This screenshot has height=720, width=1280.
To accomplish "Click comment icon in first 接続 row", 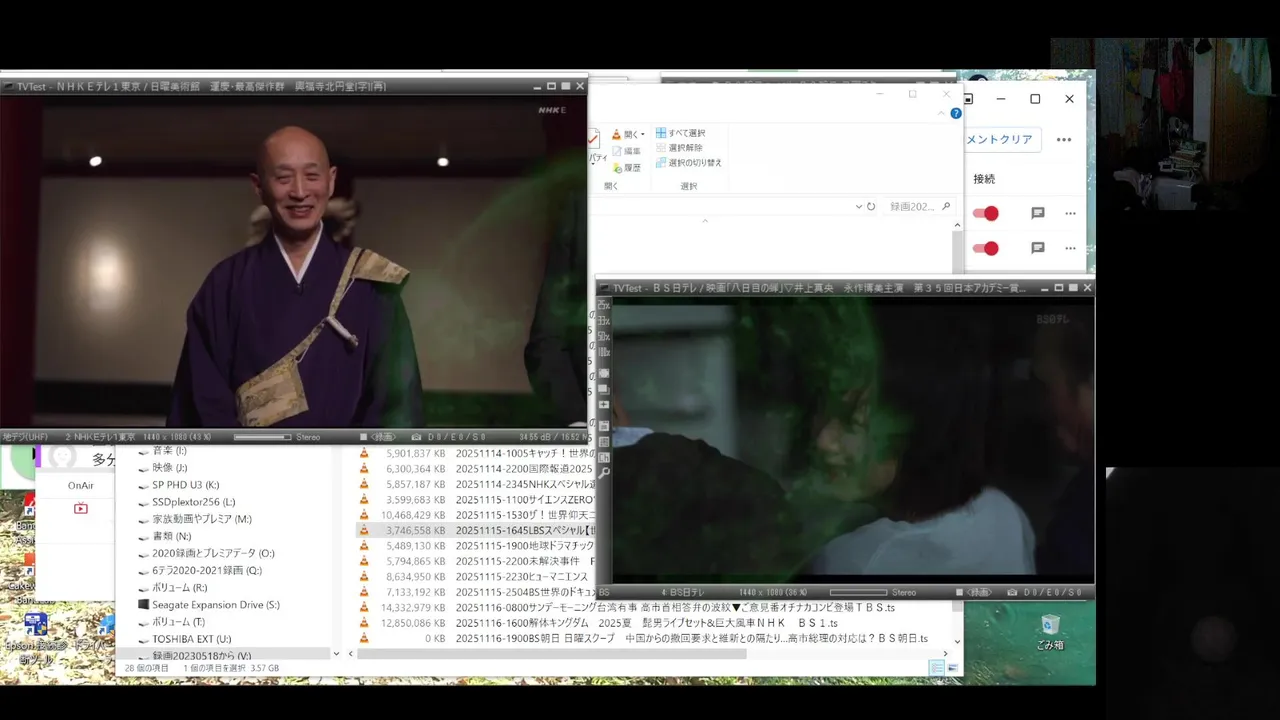I will tap(1038, 213).
